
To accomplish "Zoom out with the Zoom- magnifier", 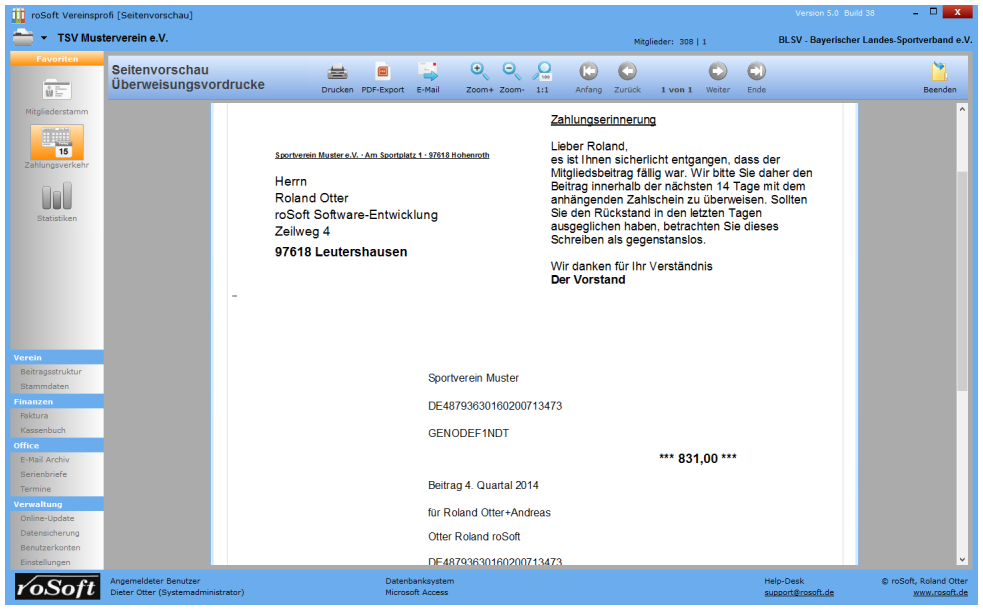I will [x=511, y=72].
